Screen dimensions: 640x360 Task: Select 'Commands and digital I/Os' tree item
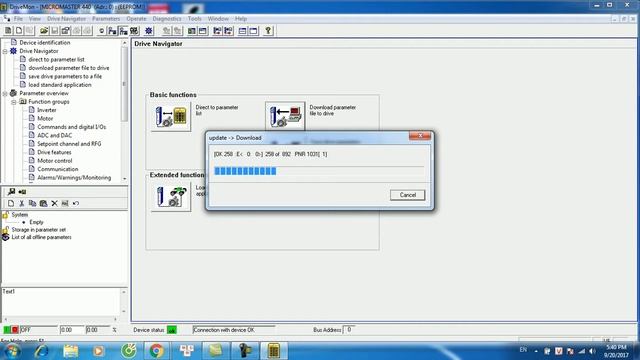tap(71, 127)
